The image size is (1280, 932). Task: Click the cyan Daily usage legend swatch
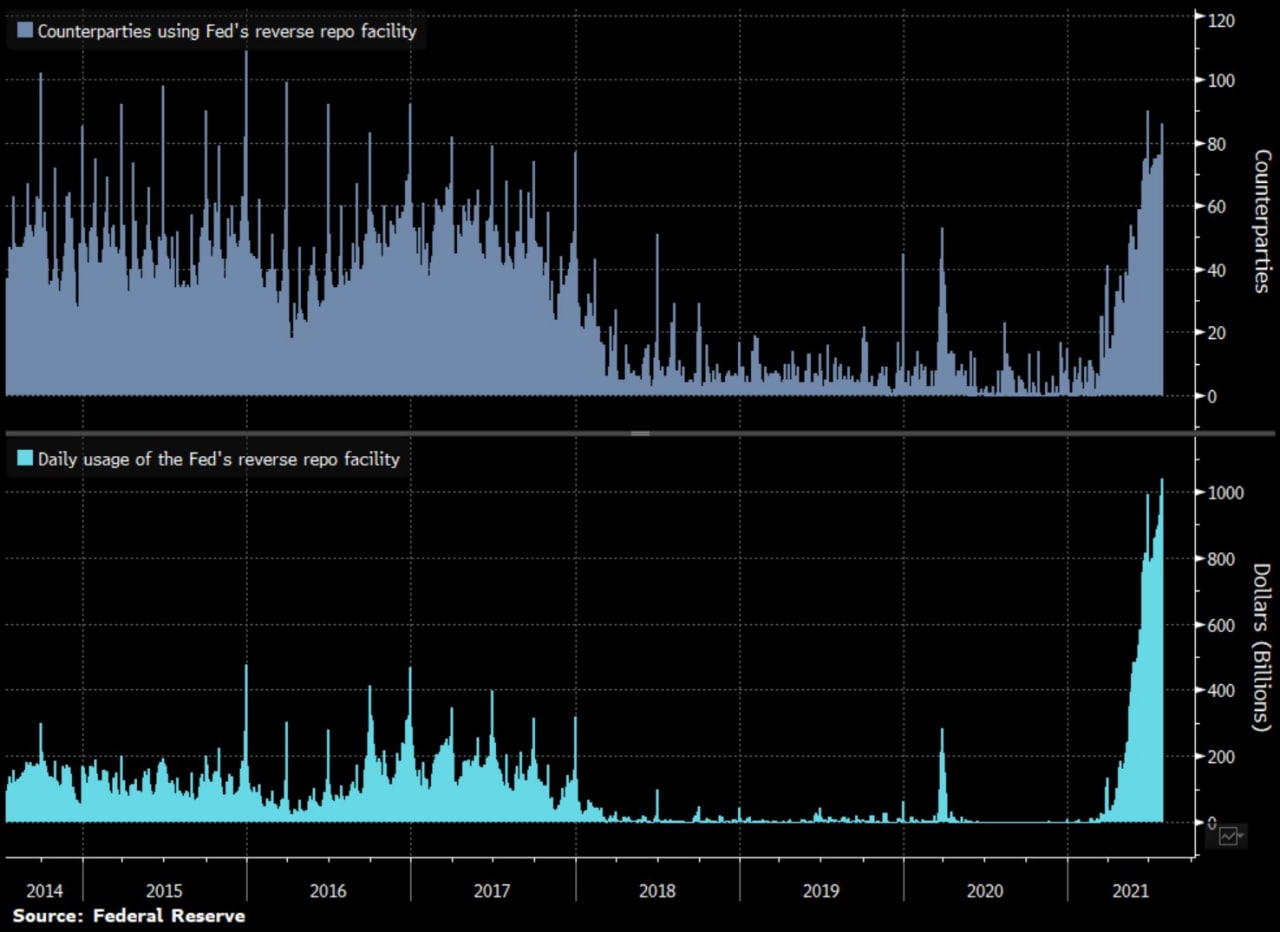tap(24, 459)
